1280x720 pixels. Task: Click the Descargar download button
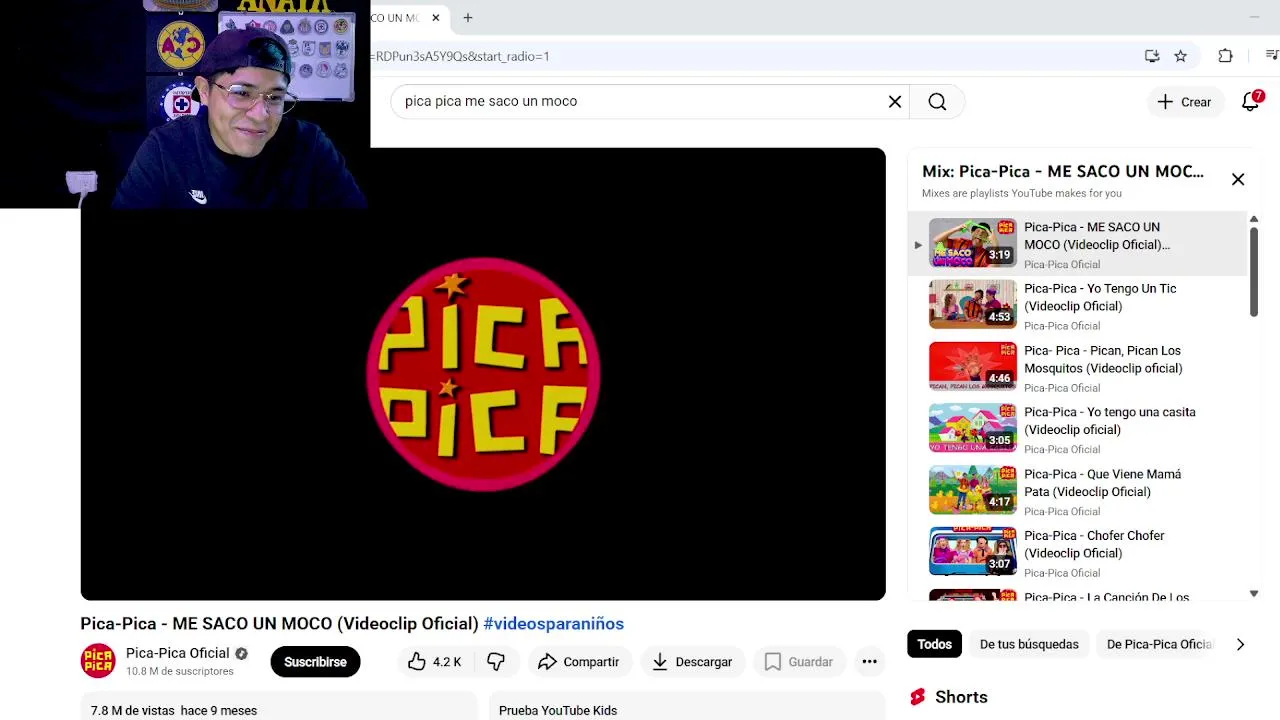click(692, 662)
